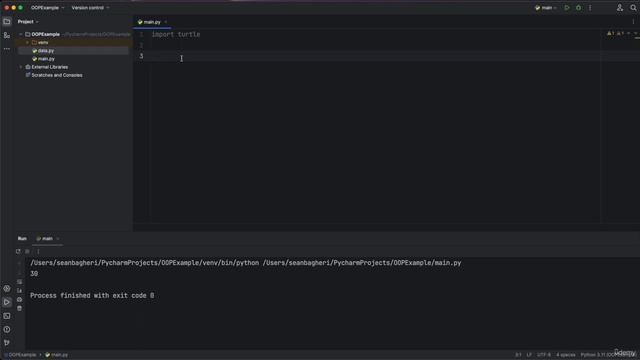Toggle soft-wrap in Run console
This screenshot has width=640, height=360.
tap(20, 282)
